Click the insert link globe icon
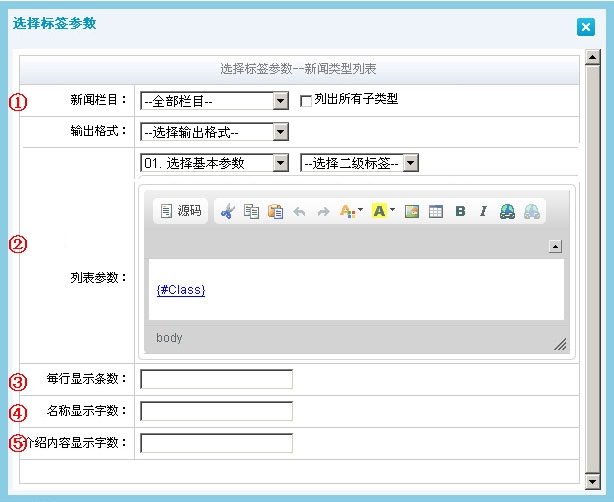 [507, 211]
